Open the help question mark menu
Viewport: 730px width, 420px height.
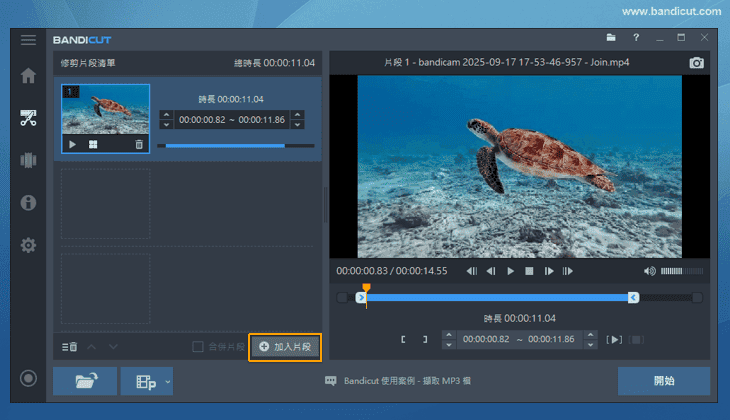click(x=636, y=38)
